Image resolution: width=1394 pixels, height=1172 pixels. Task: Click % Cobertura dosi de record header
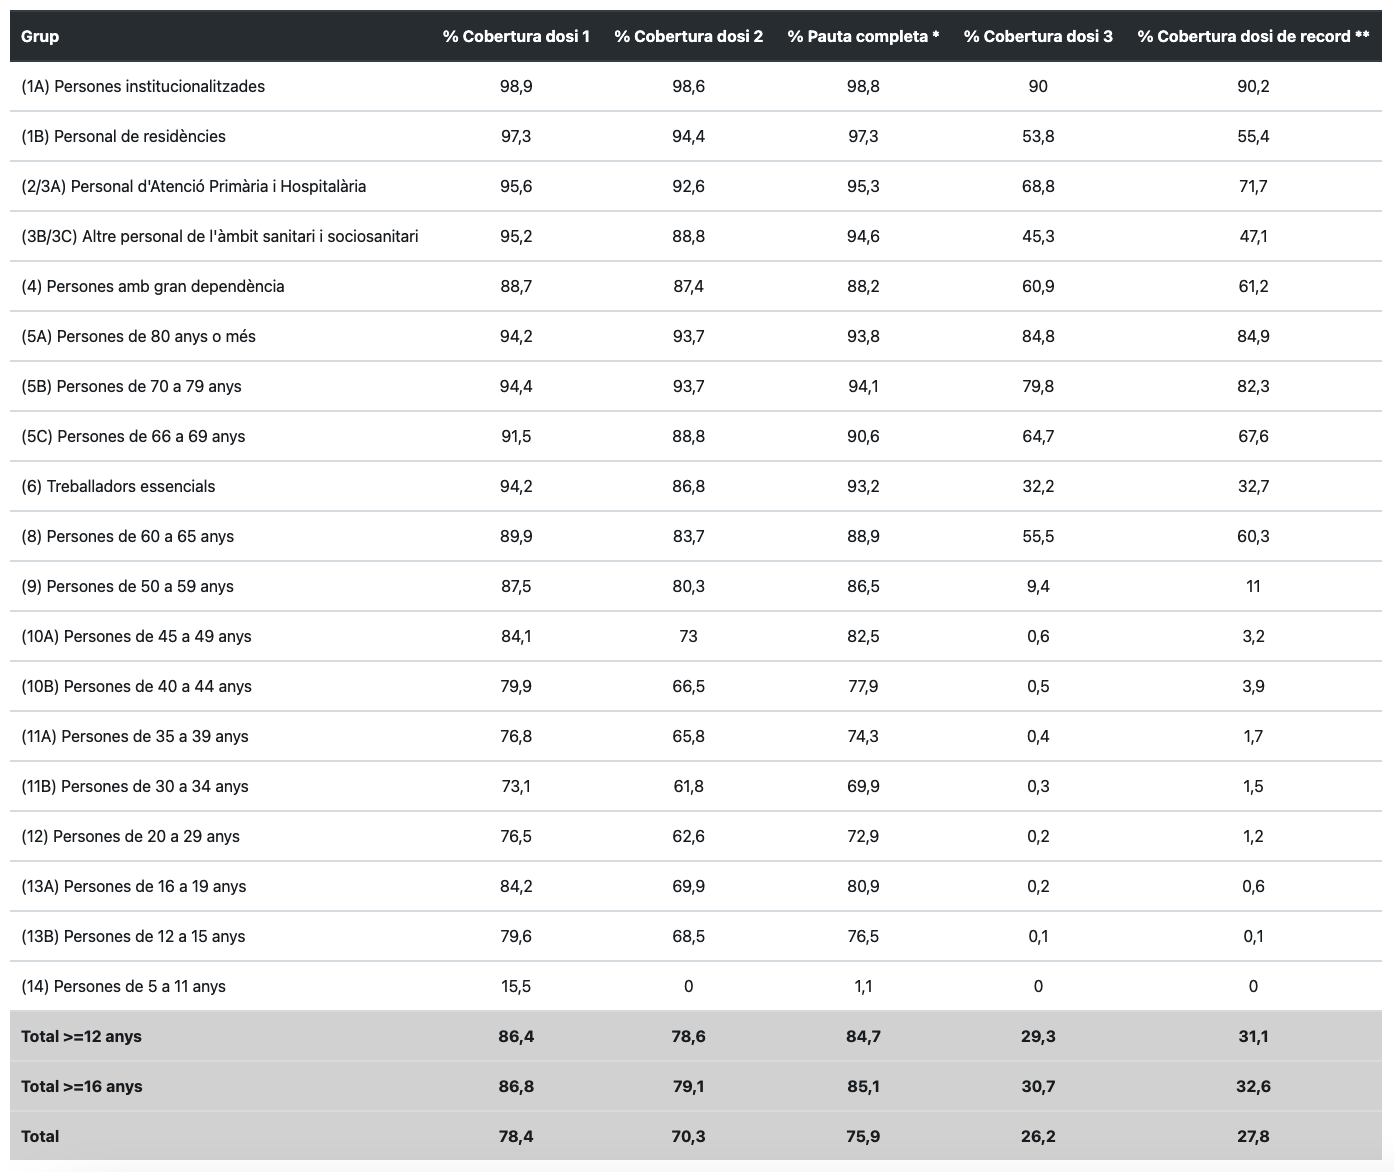click(1253, 36)
